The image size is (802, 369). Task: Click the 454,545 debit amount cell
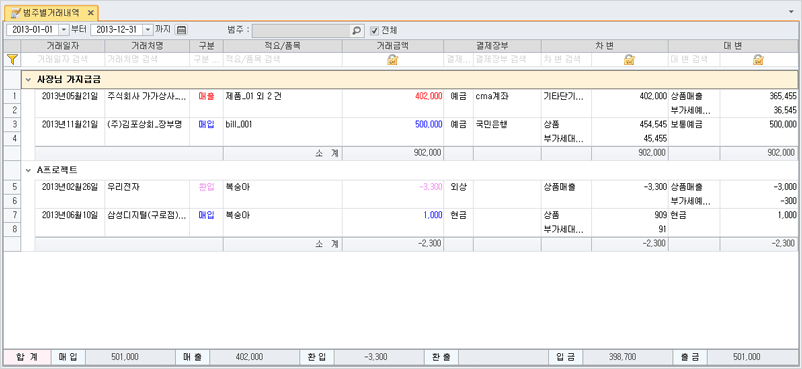[630, 124]
